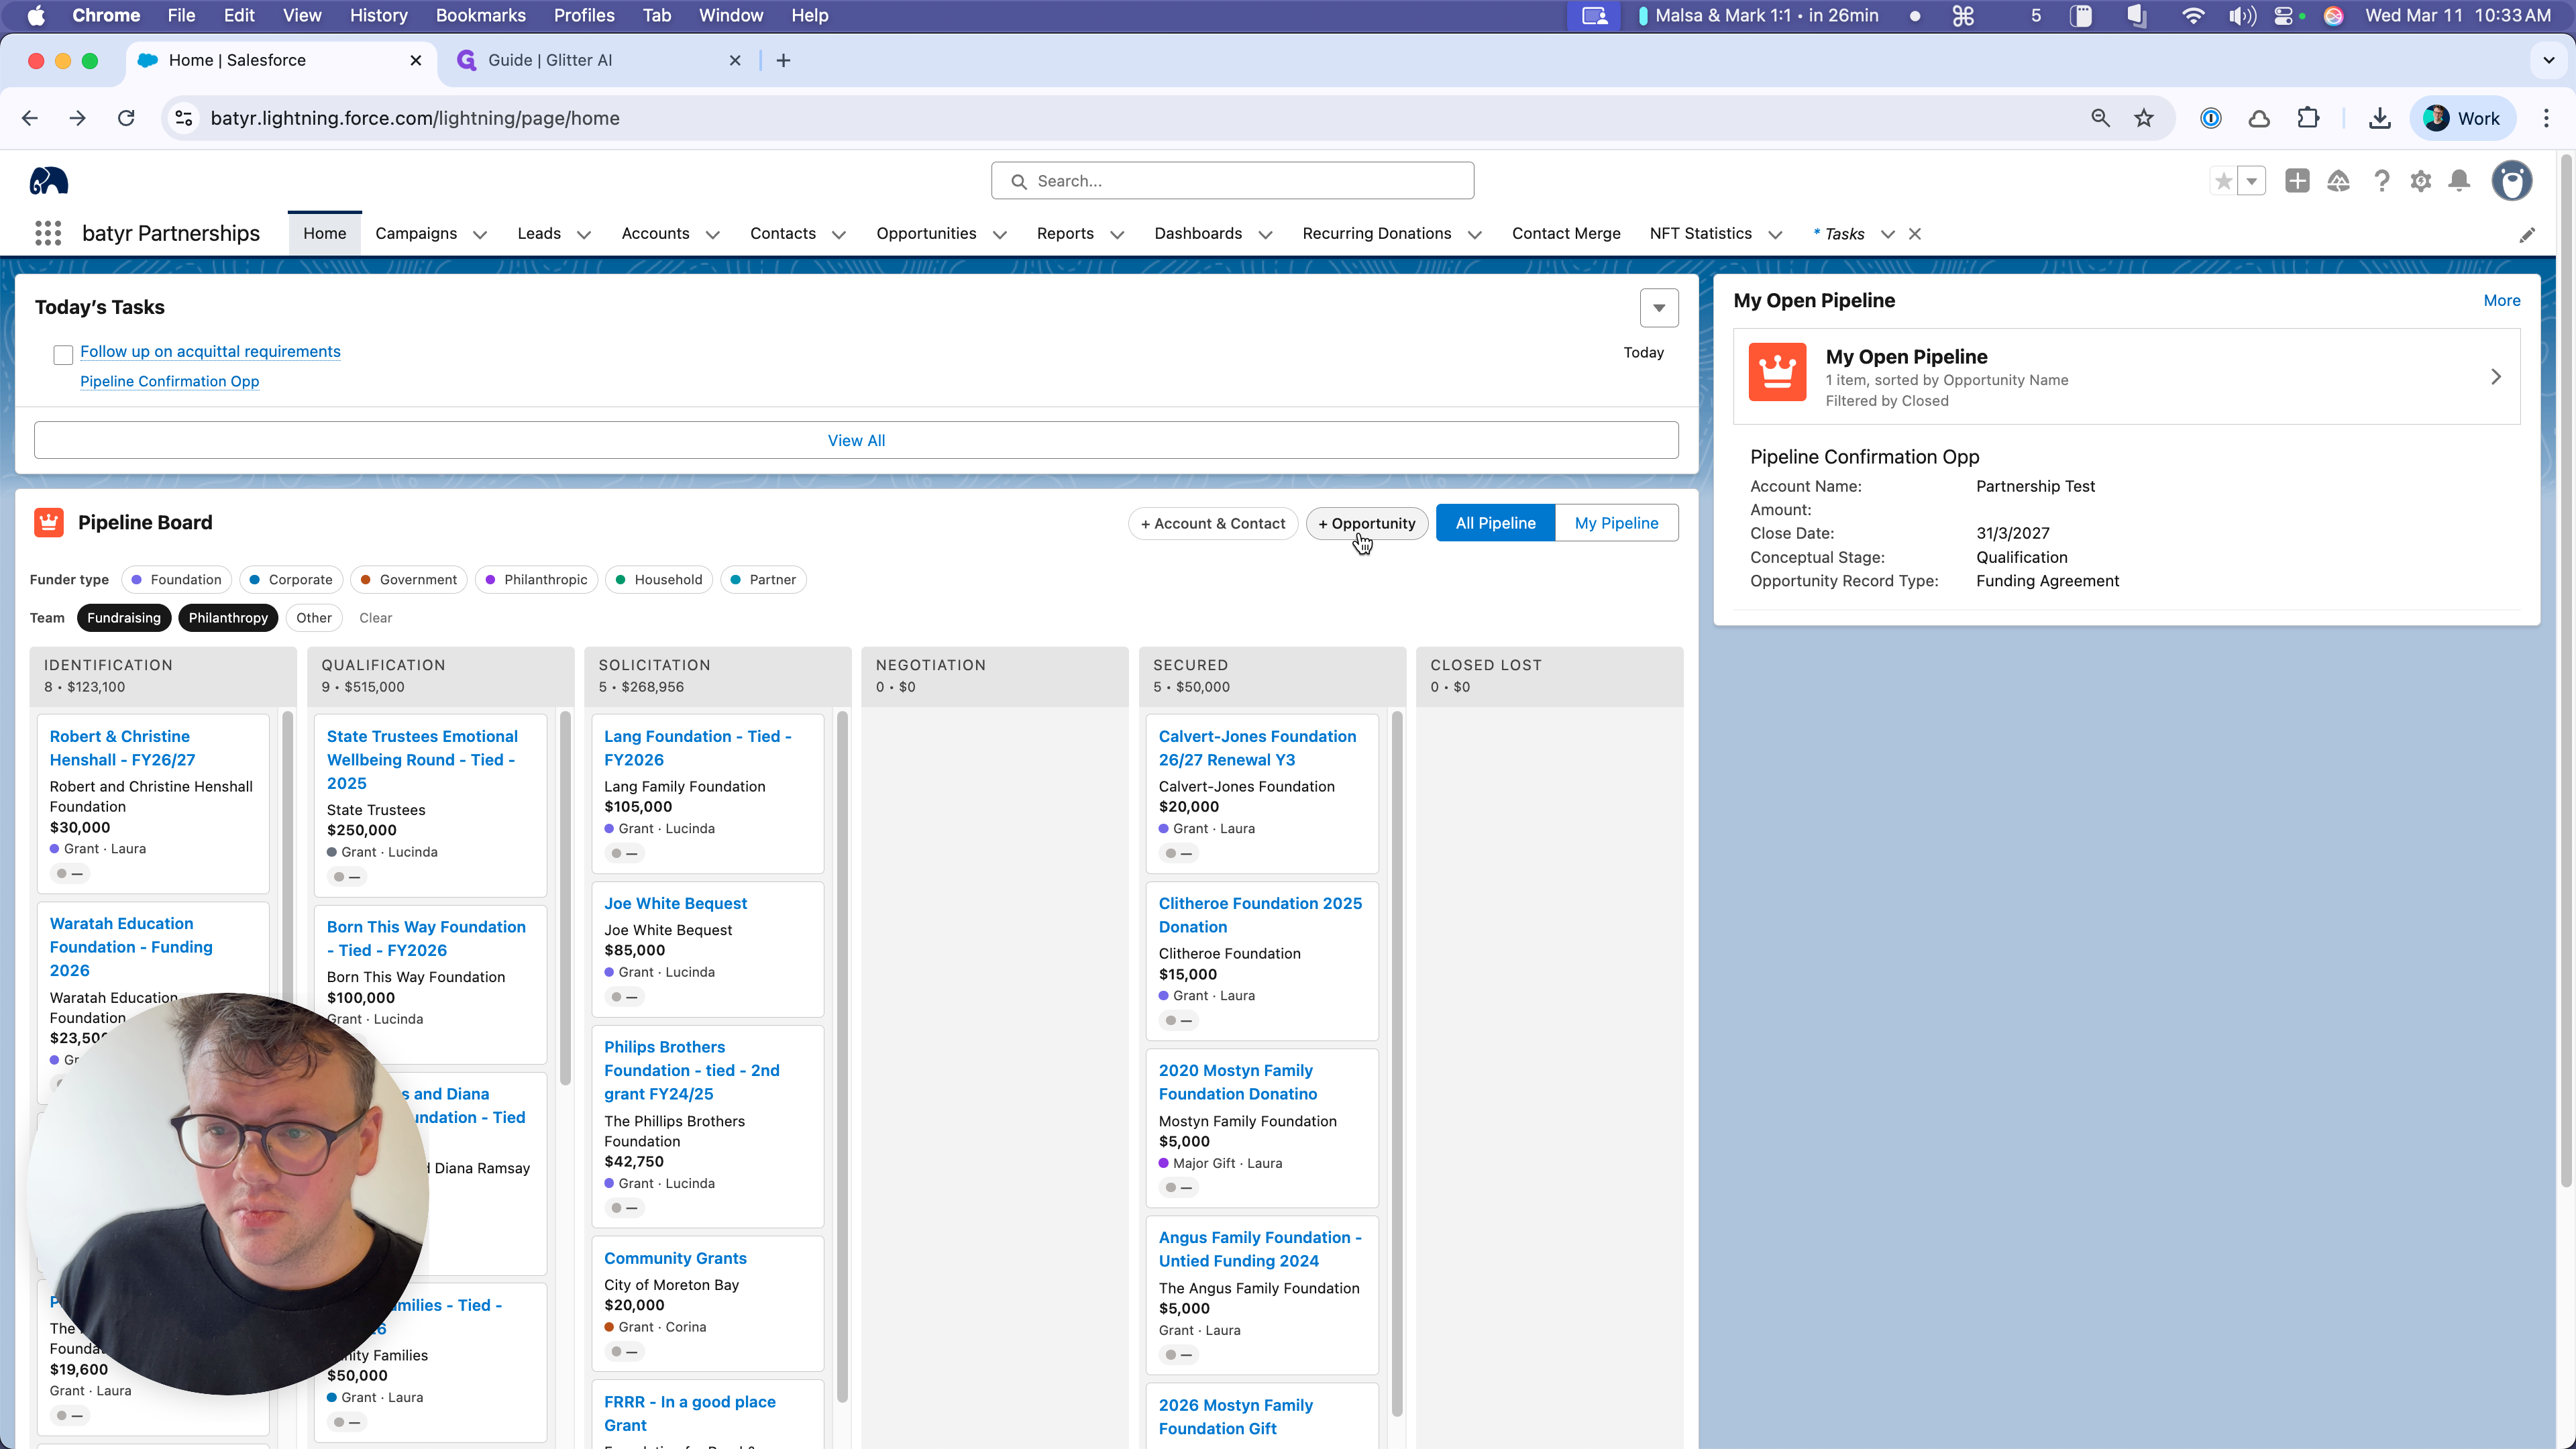
Task: Expand the Reports navigation dropdown
Action: click(x=1117, y=235)
